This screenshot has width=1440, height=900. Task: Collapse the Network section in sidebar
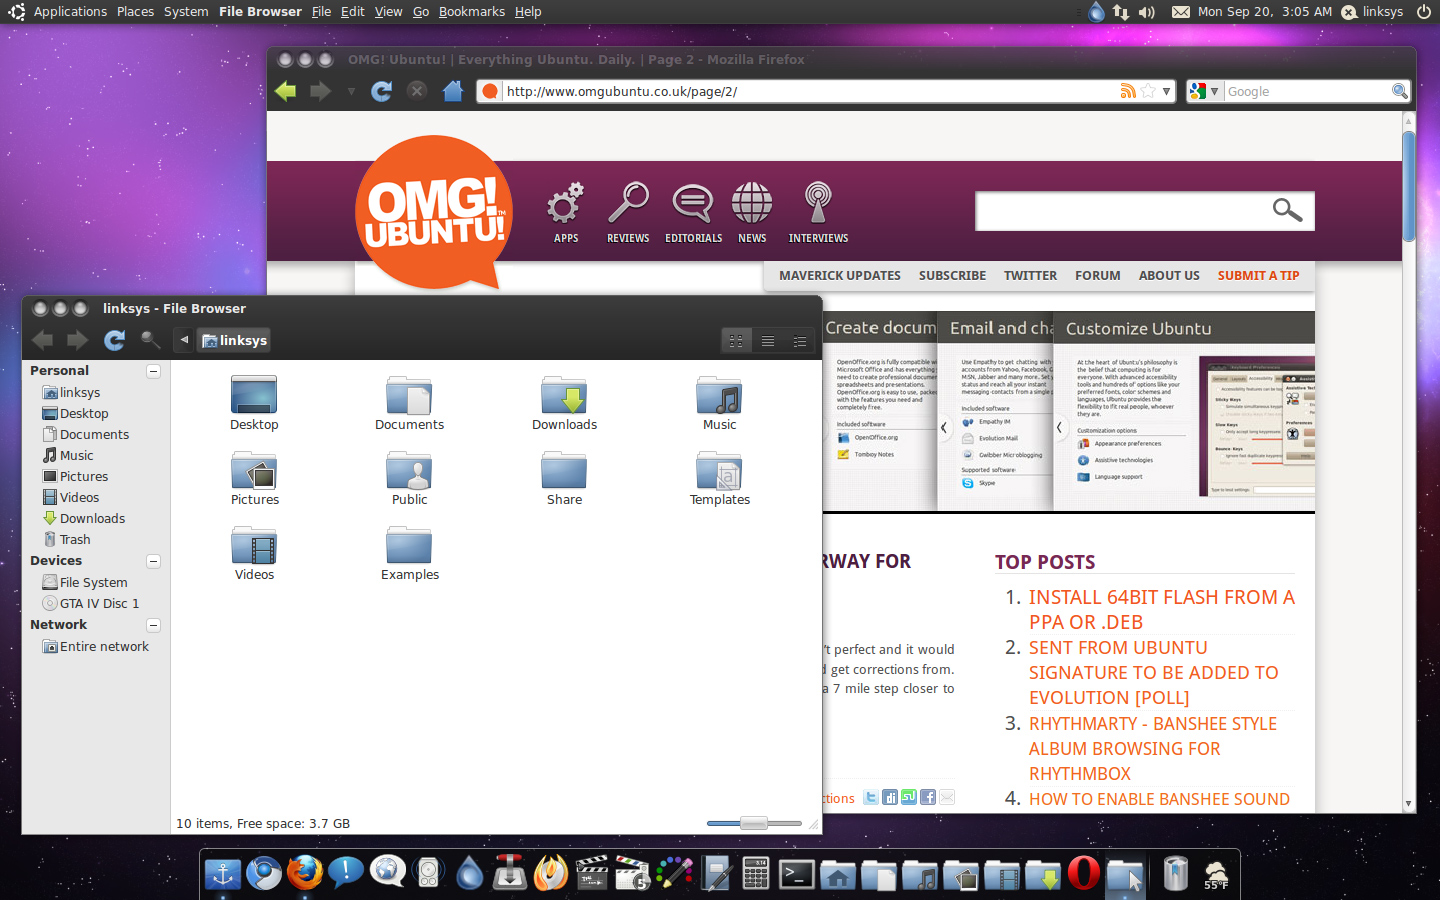(154, 625)
